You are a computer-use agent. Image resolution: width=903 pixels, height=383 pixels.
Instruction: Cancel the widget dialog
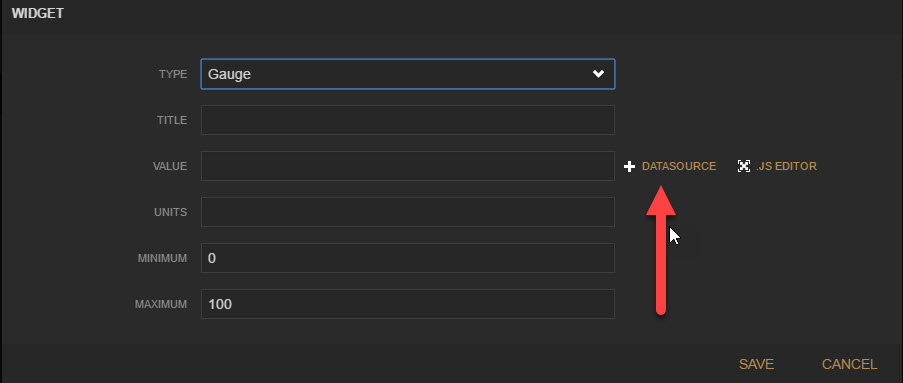(849, 364)
